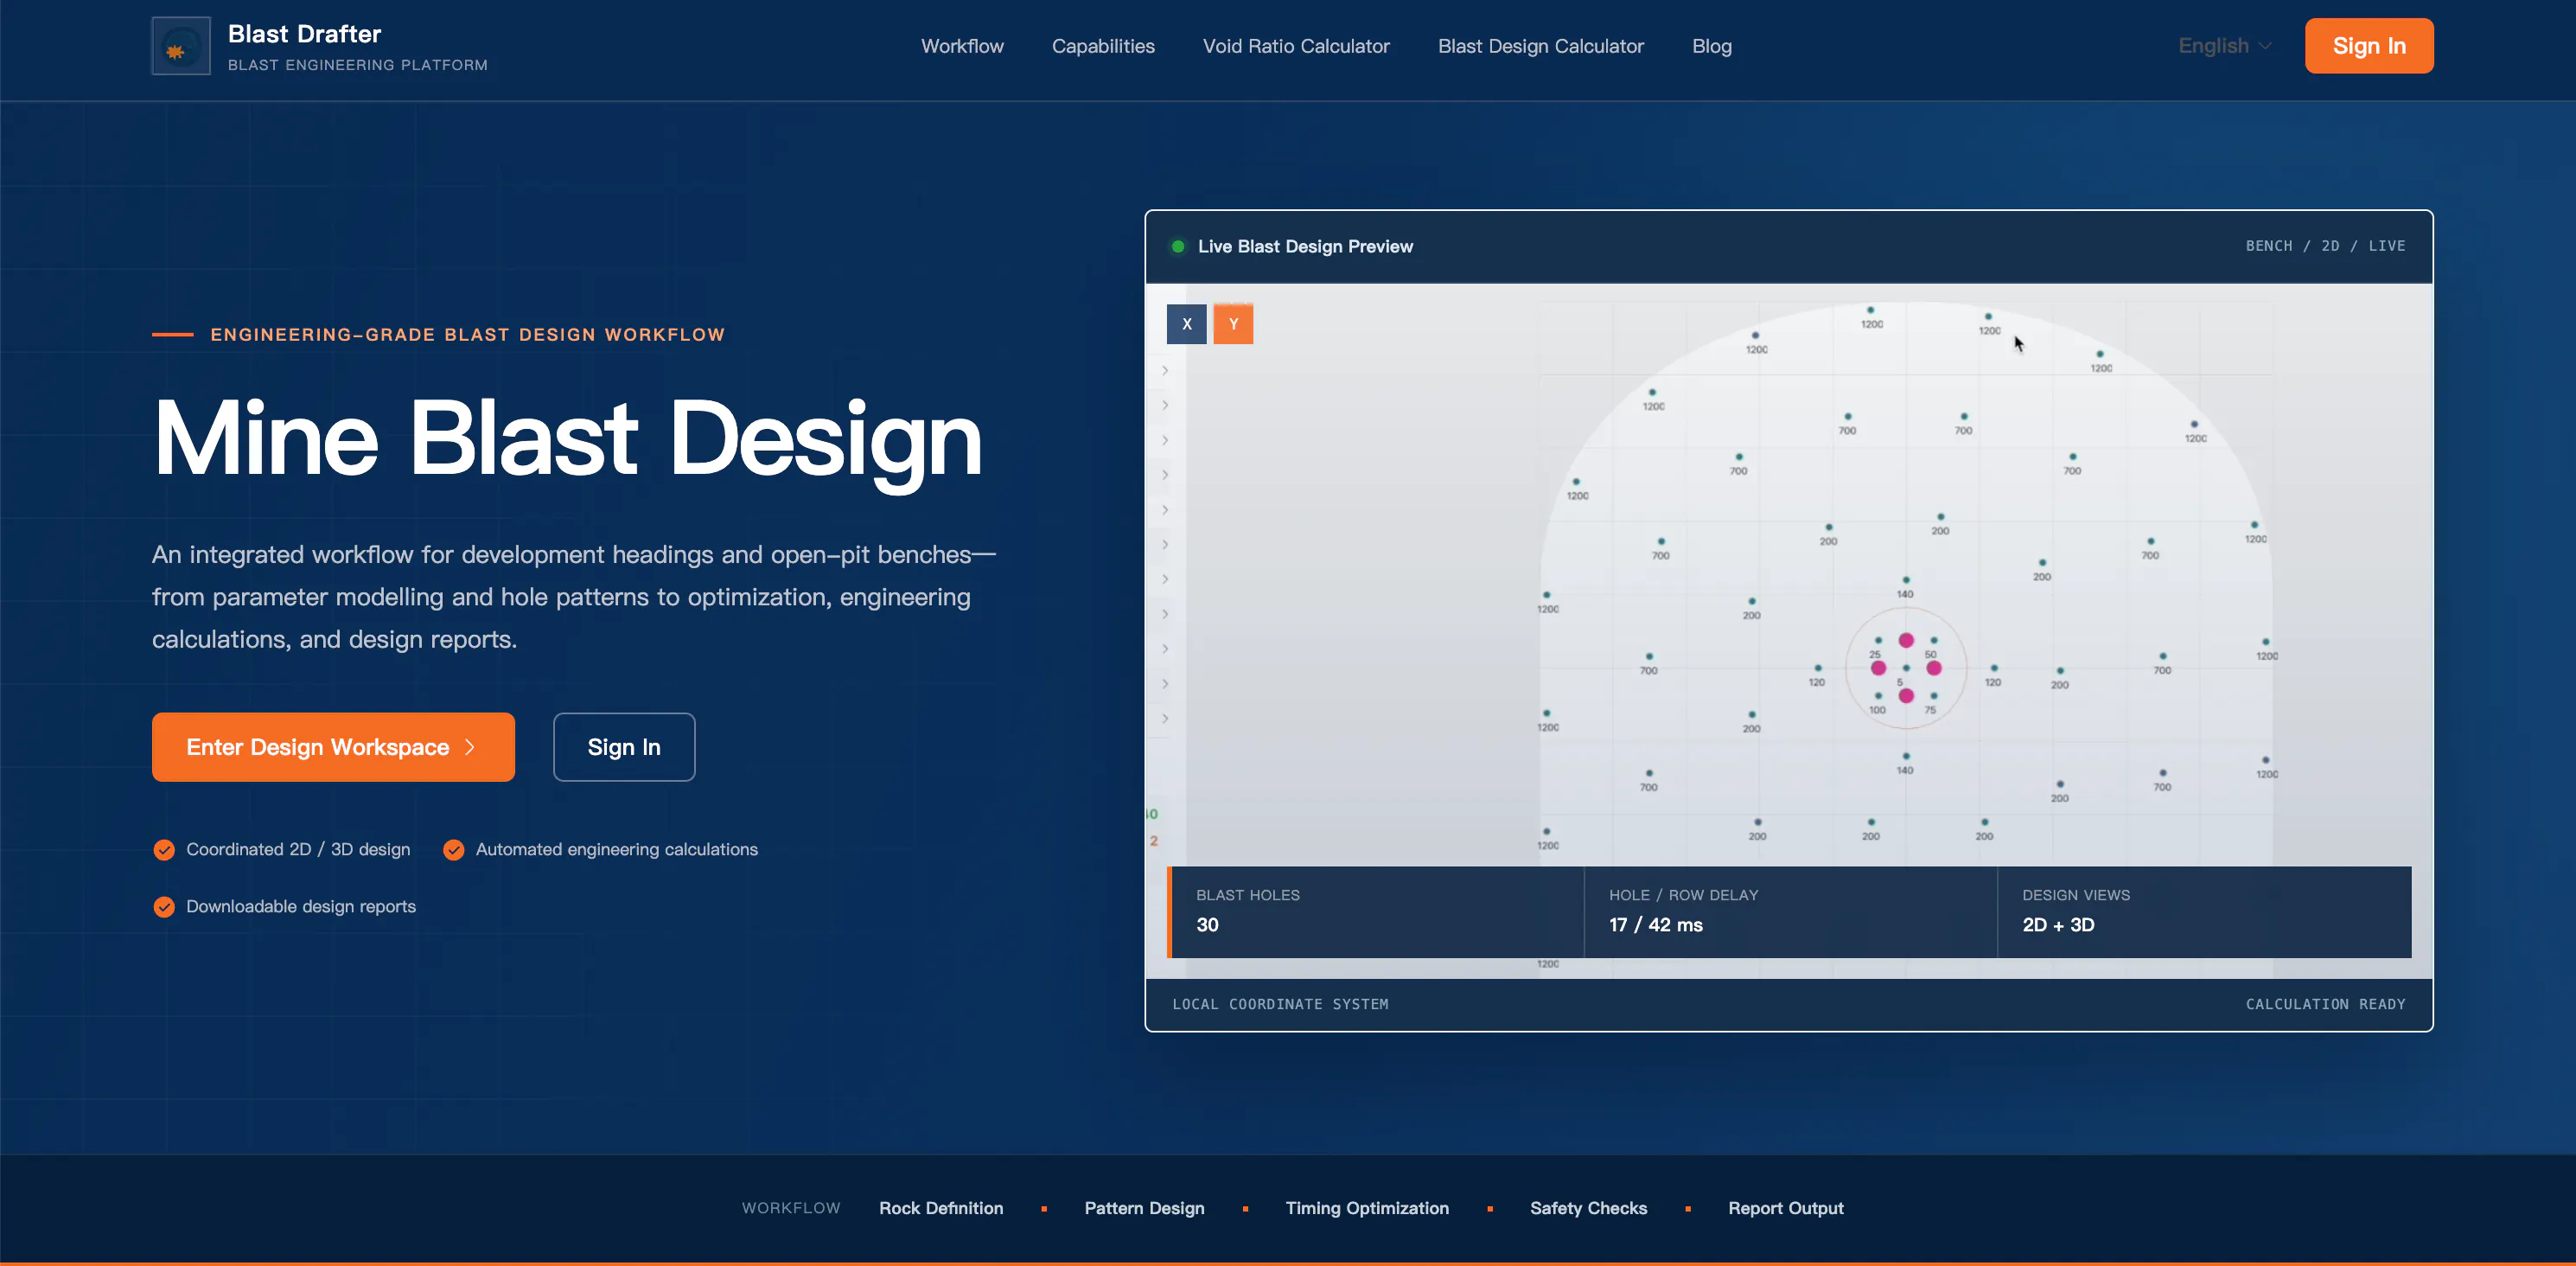Click the green live status dot
Viewport: 2576px width, 1266px height.
pos(1178,246)
